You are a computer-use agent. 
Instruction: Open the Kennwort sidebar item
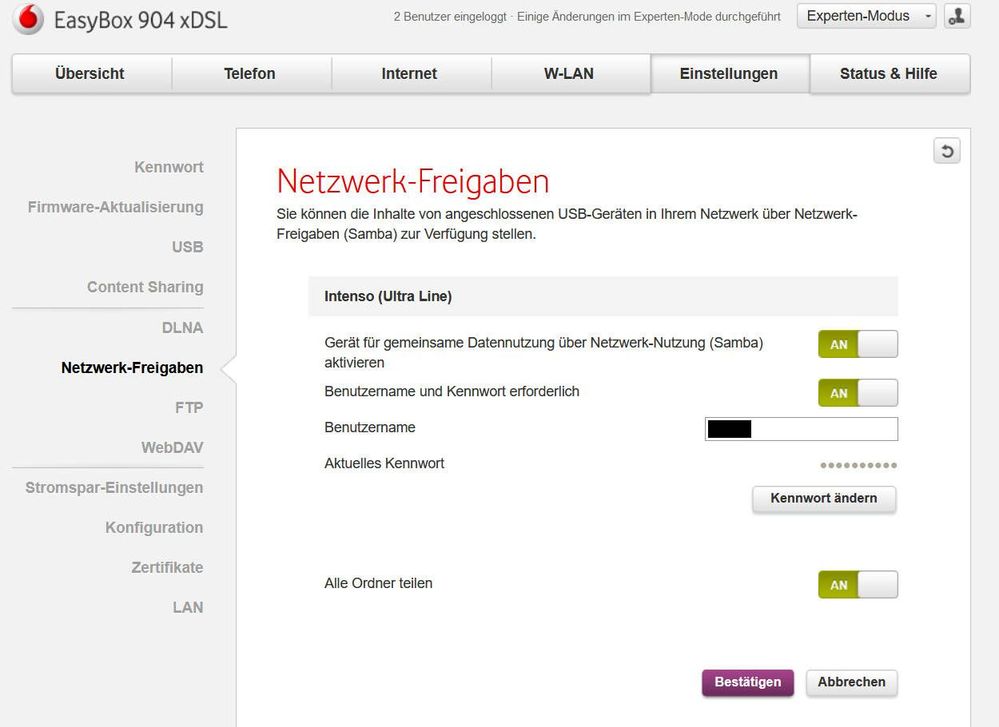point(168,167)
